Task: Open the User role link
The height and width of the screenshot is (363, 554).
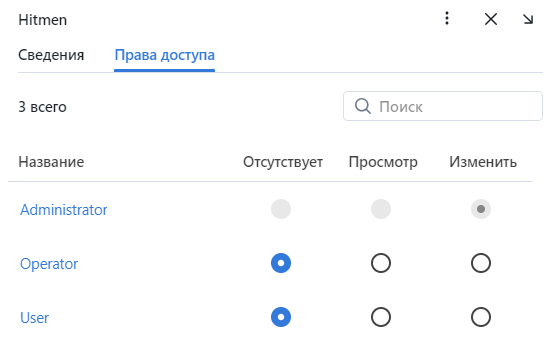Action: [34, 318]
